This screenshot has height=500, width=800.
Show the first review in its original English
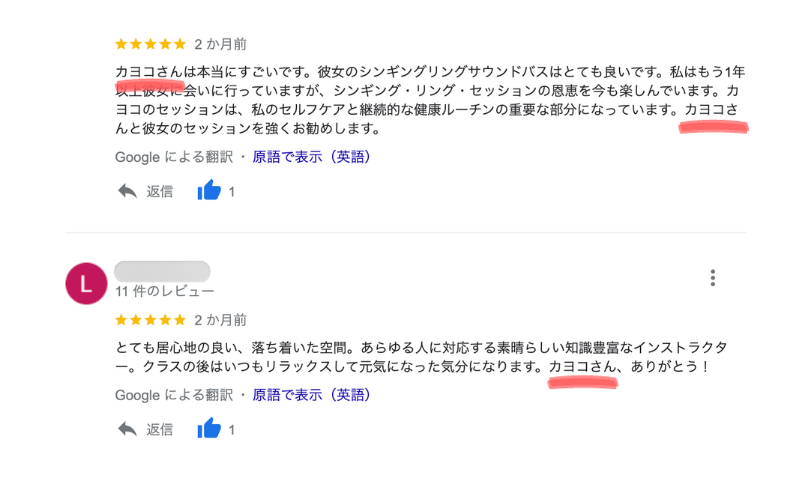[311, 157]
